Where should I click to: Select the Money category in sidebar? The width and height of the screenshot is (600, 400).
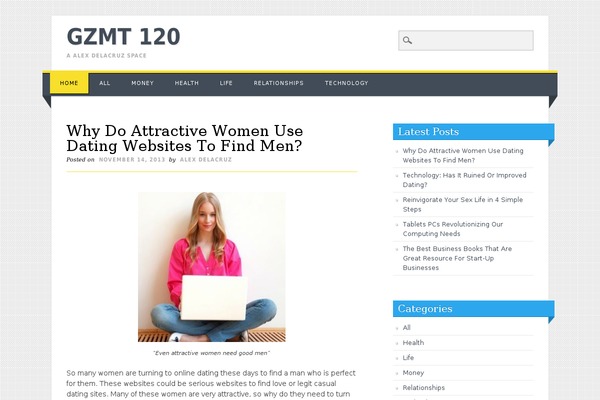click(x=413, y=372)
